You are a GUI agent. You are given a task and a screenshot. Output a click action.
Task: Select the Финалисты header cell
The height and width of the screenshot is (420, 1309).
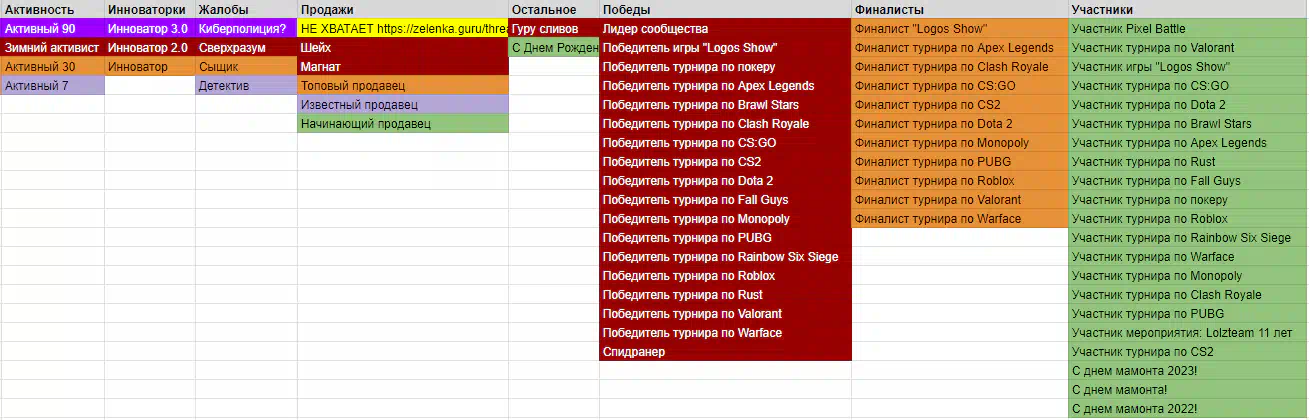pos(960,9)
